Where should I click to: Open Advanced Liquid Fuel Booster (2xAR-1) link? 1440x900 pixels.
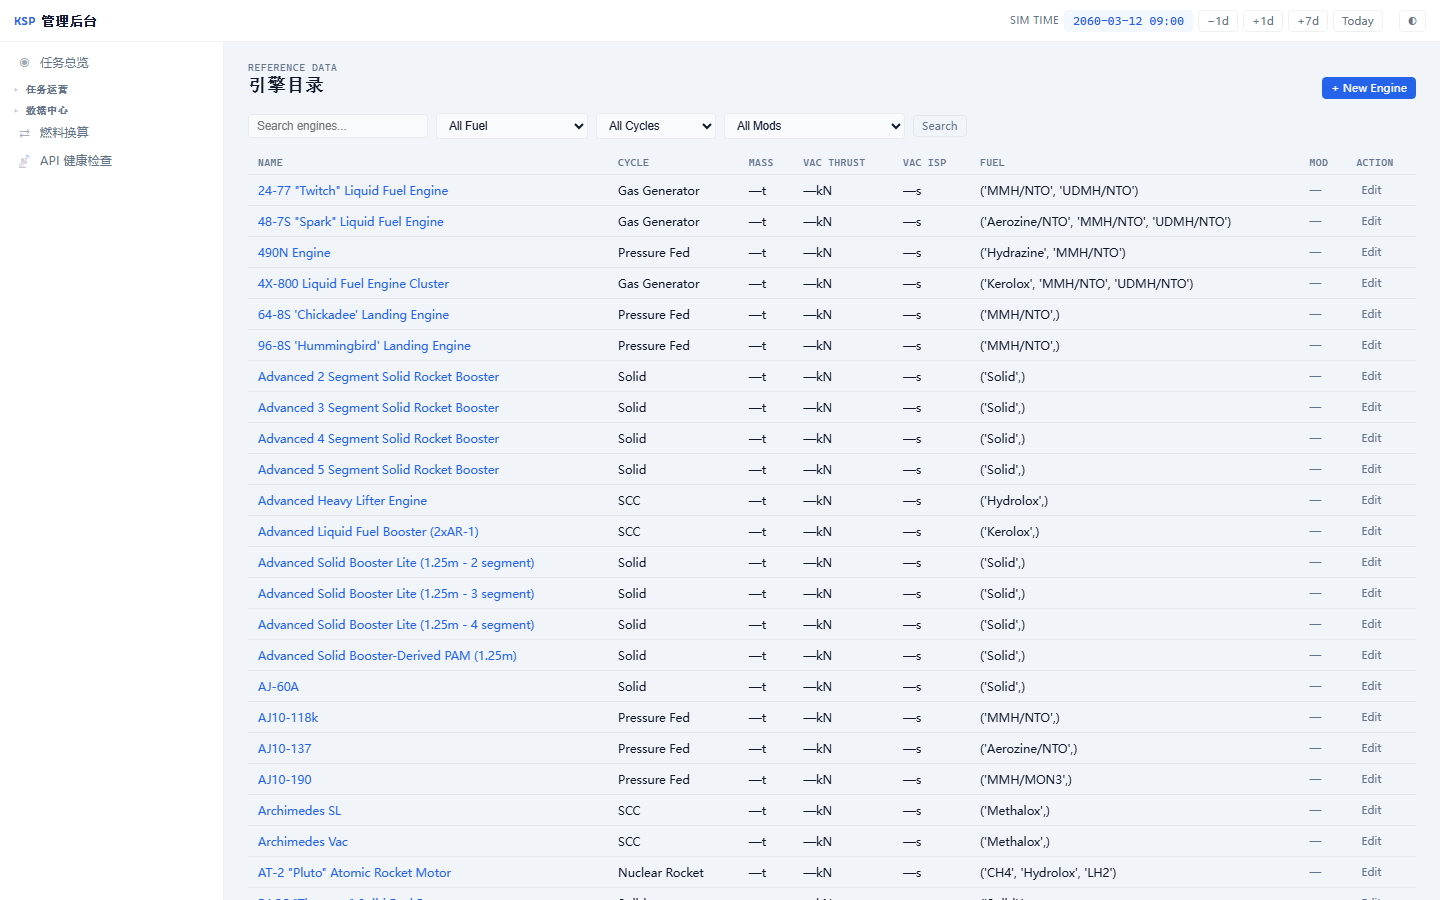tap(368, 532)
